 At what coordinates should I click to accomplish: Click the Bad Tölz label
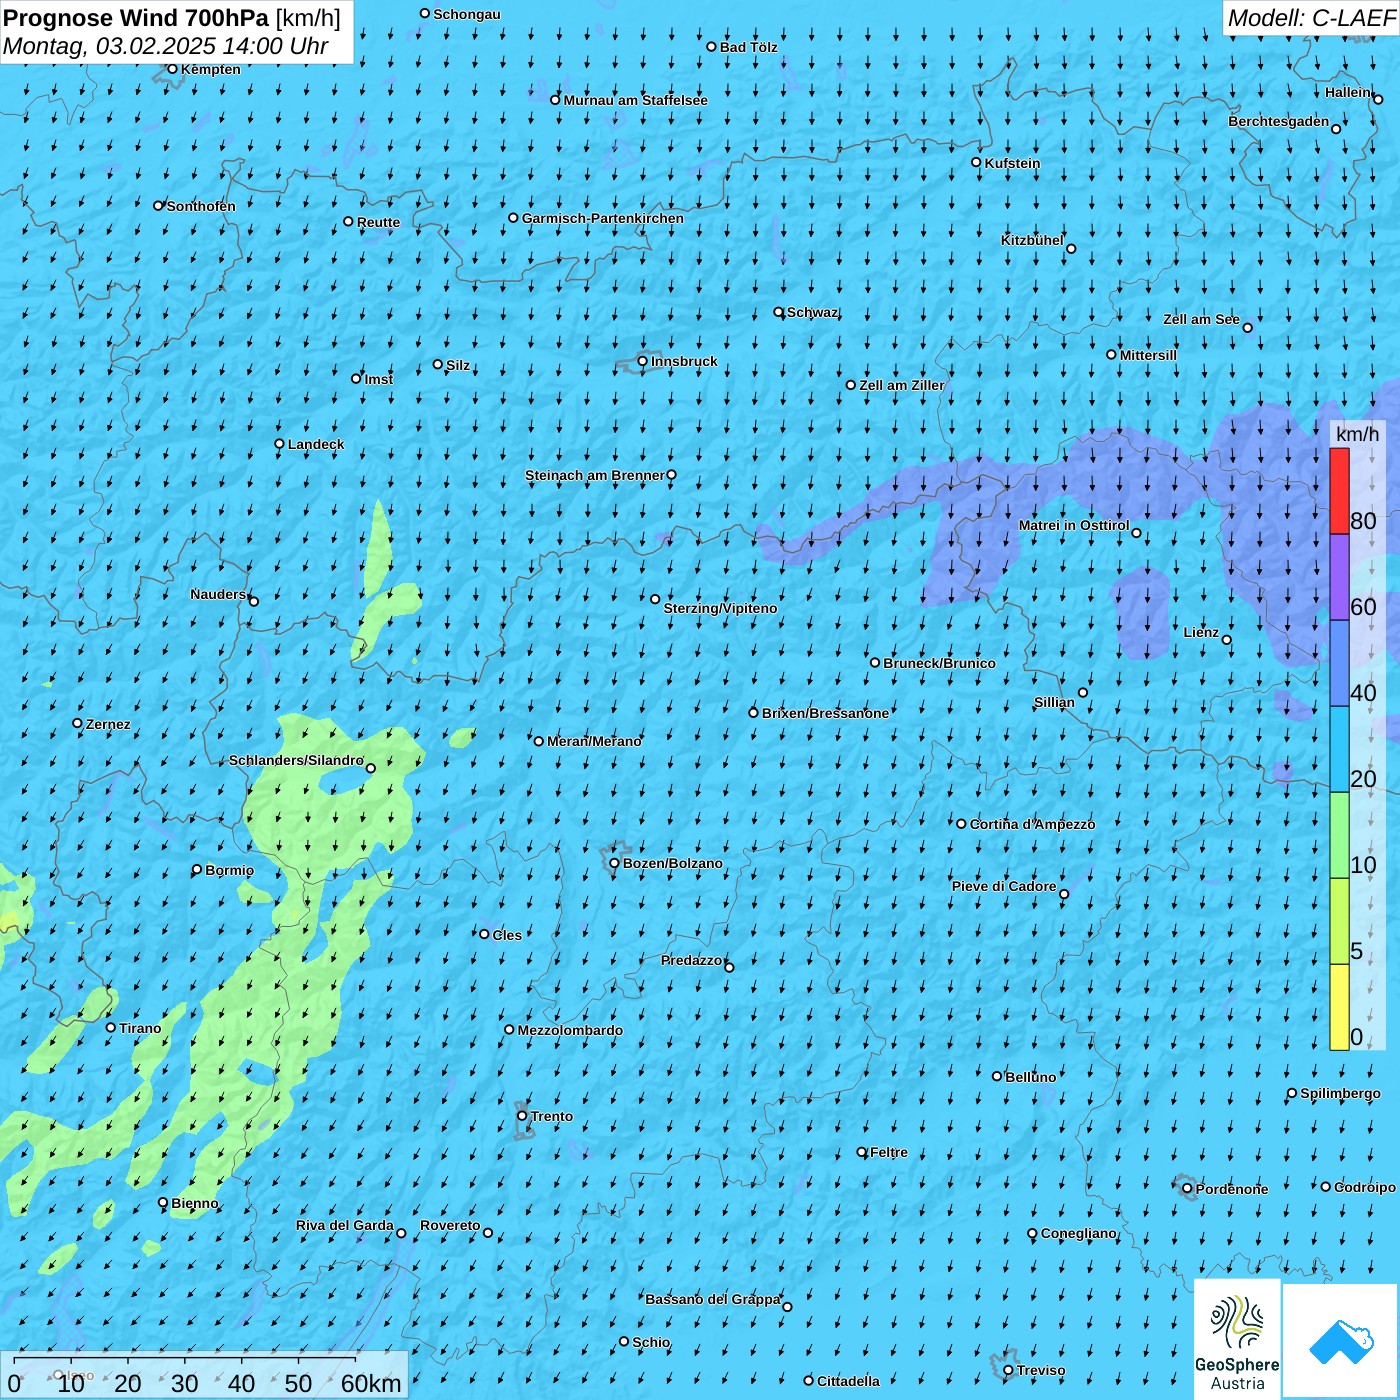(749, 47)
